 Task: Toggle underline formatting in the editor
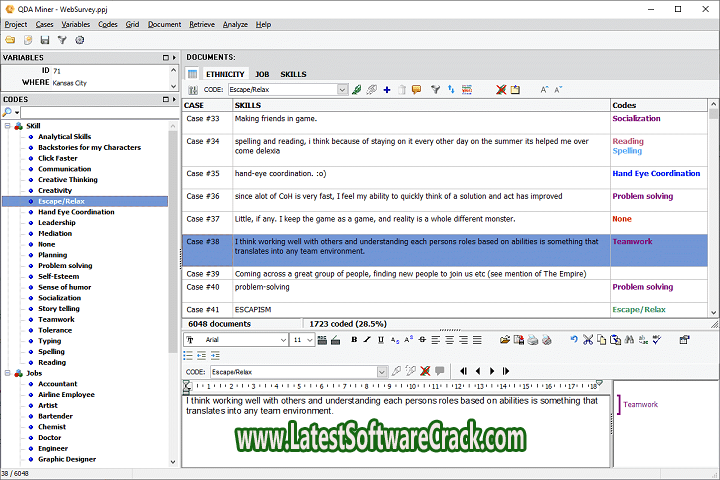tap(382, 340)
